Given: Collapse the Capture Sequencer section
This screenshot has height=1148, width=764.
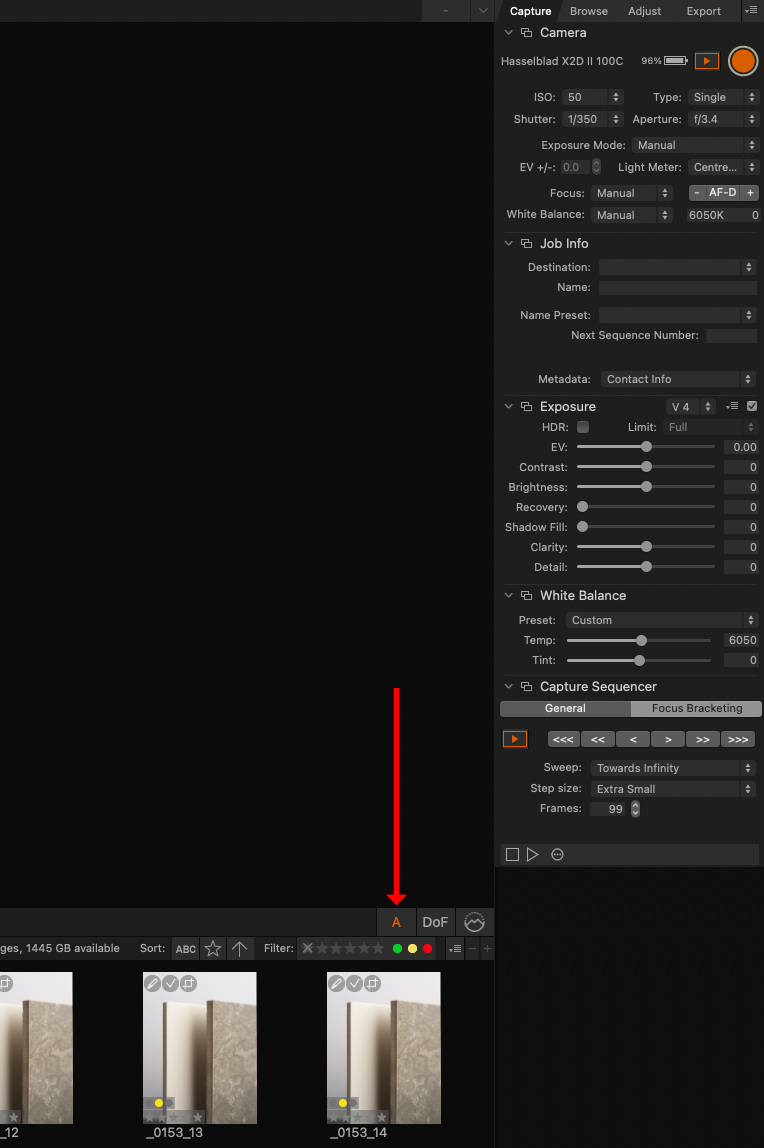Looking at the screenshot, I should [x=509, y=687].
